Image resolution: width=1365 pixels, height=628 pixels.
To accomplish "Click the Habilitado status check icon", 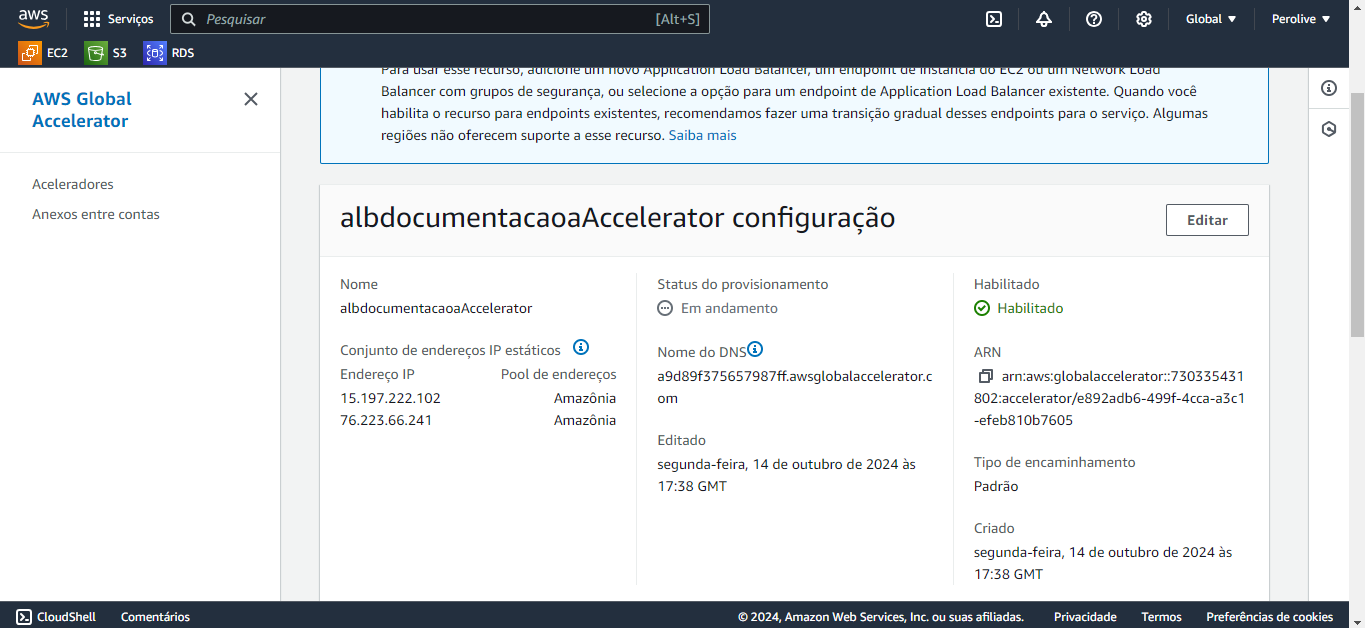I will [982, 308].
